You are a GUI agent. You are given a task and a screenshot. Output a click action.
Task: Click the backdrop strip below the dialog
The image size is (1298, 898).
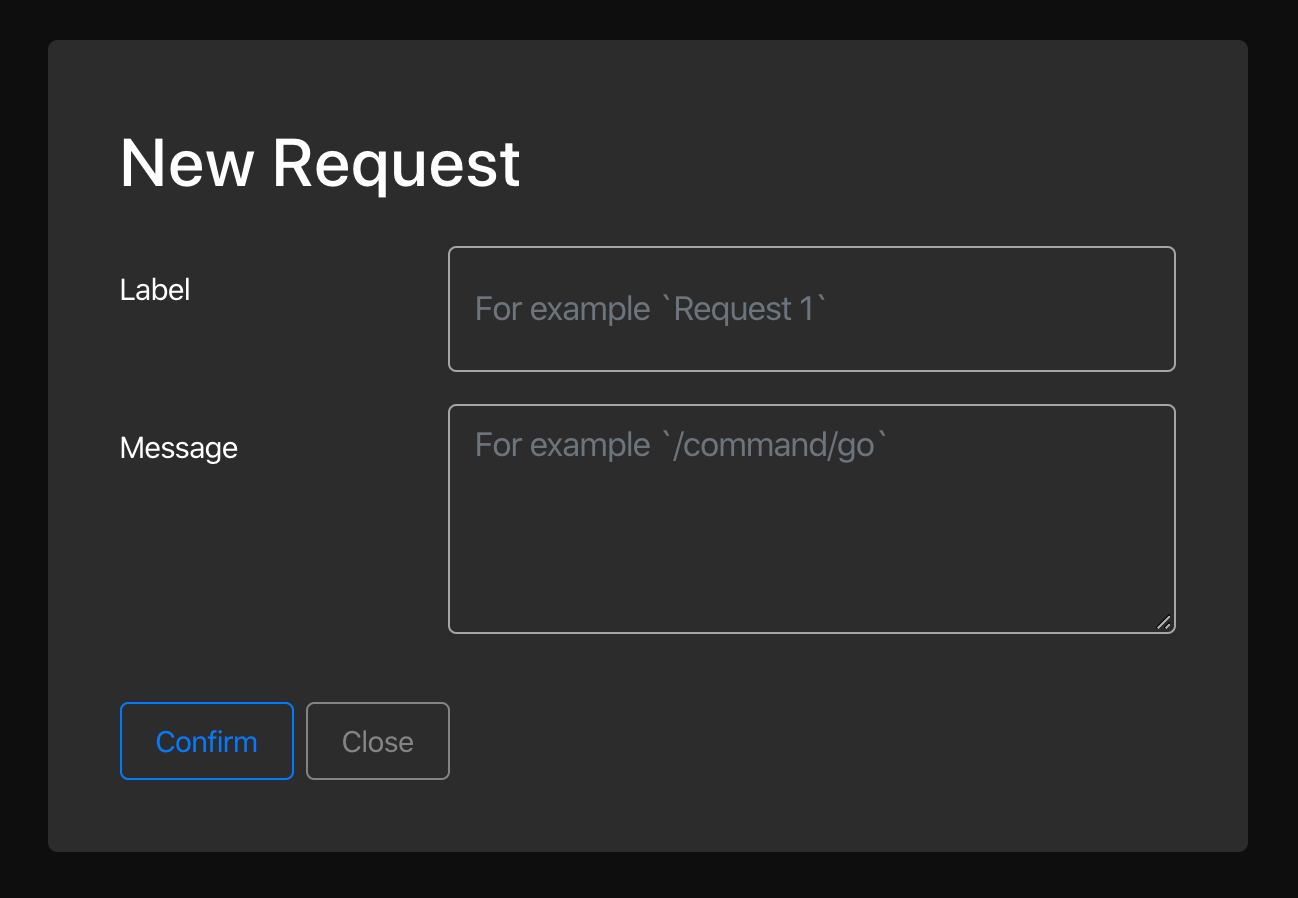pyautogui.click(x=648, y=876)
